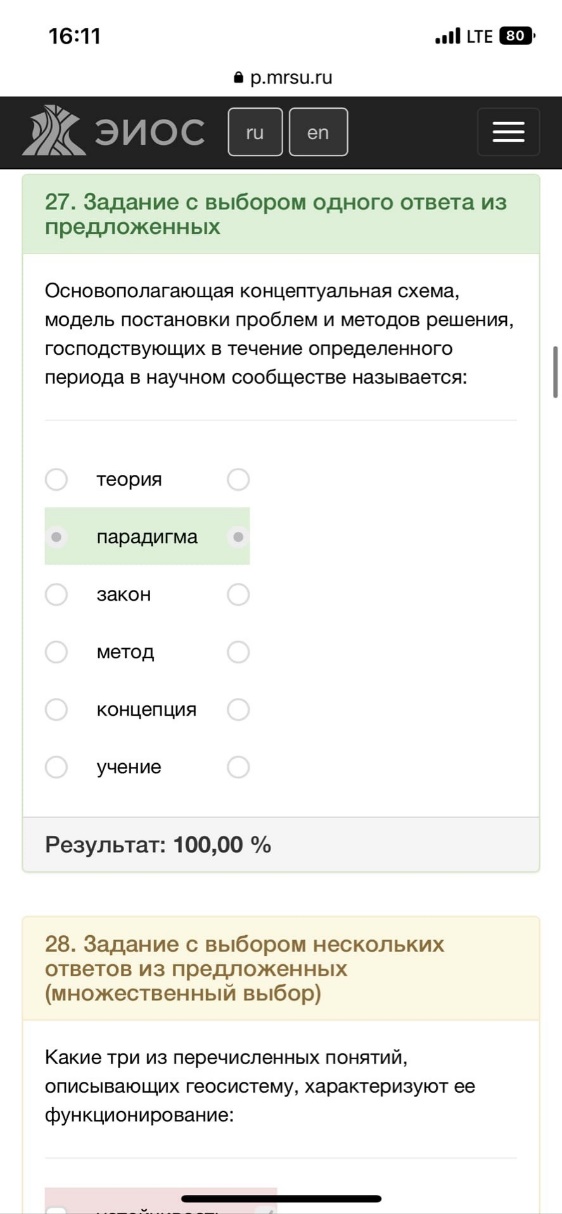
Task: Select the left radio button for концепция
Action: click(x=57, y=710)
